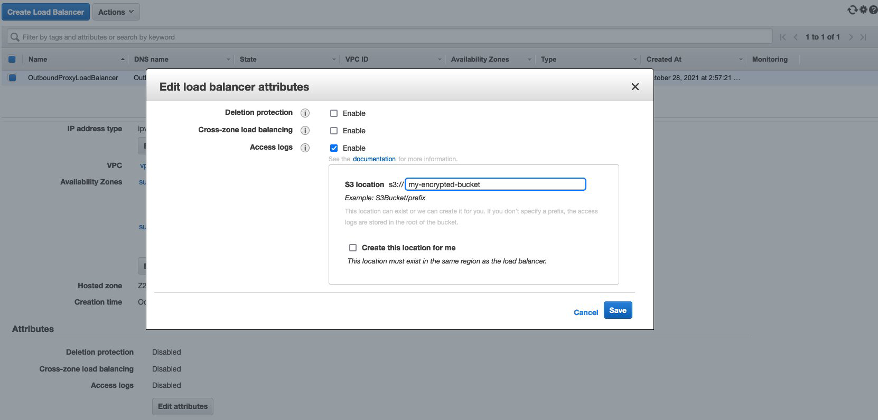
Task: Click 'Example: S3Bucket/prefix' hint text
Action: coord(385,198)
